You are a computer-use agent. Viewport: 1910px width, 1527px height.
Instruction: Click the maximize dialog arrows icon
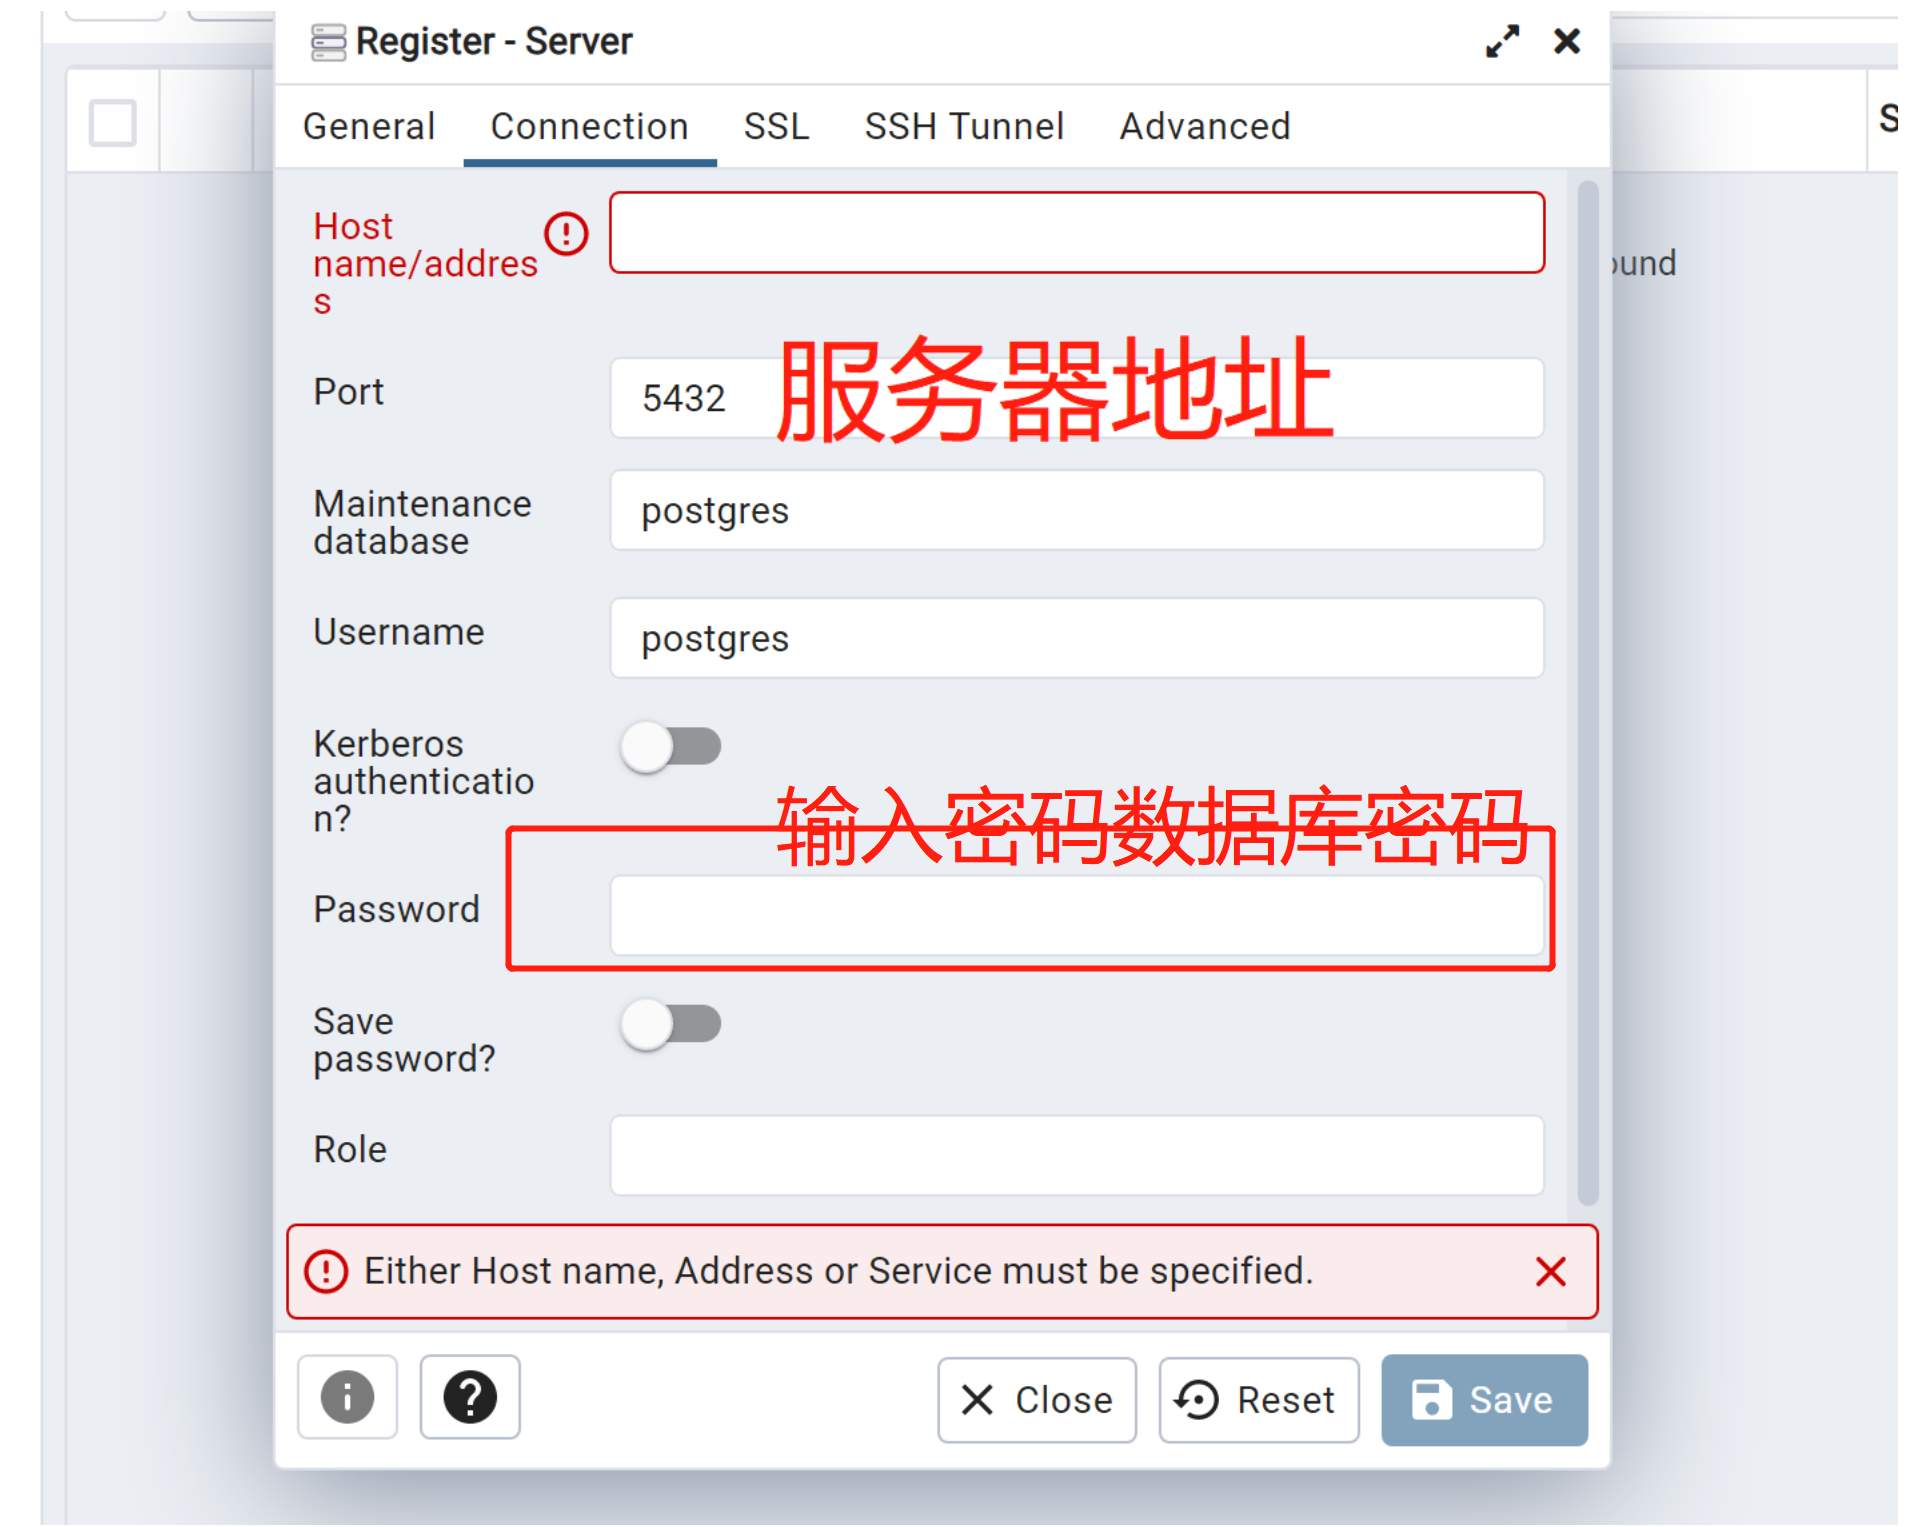[x=1502, y=42]
